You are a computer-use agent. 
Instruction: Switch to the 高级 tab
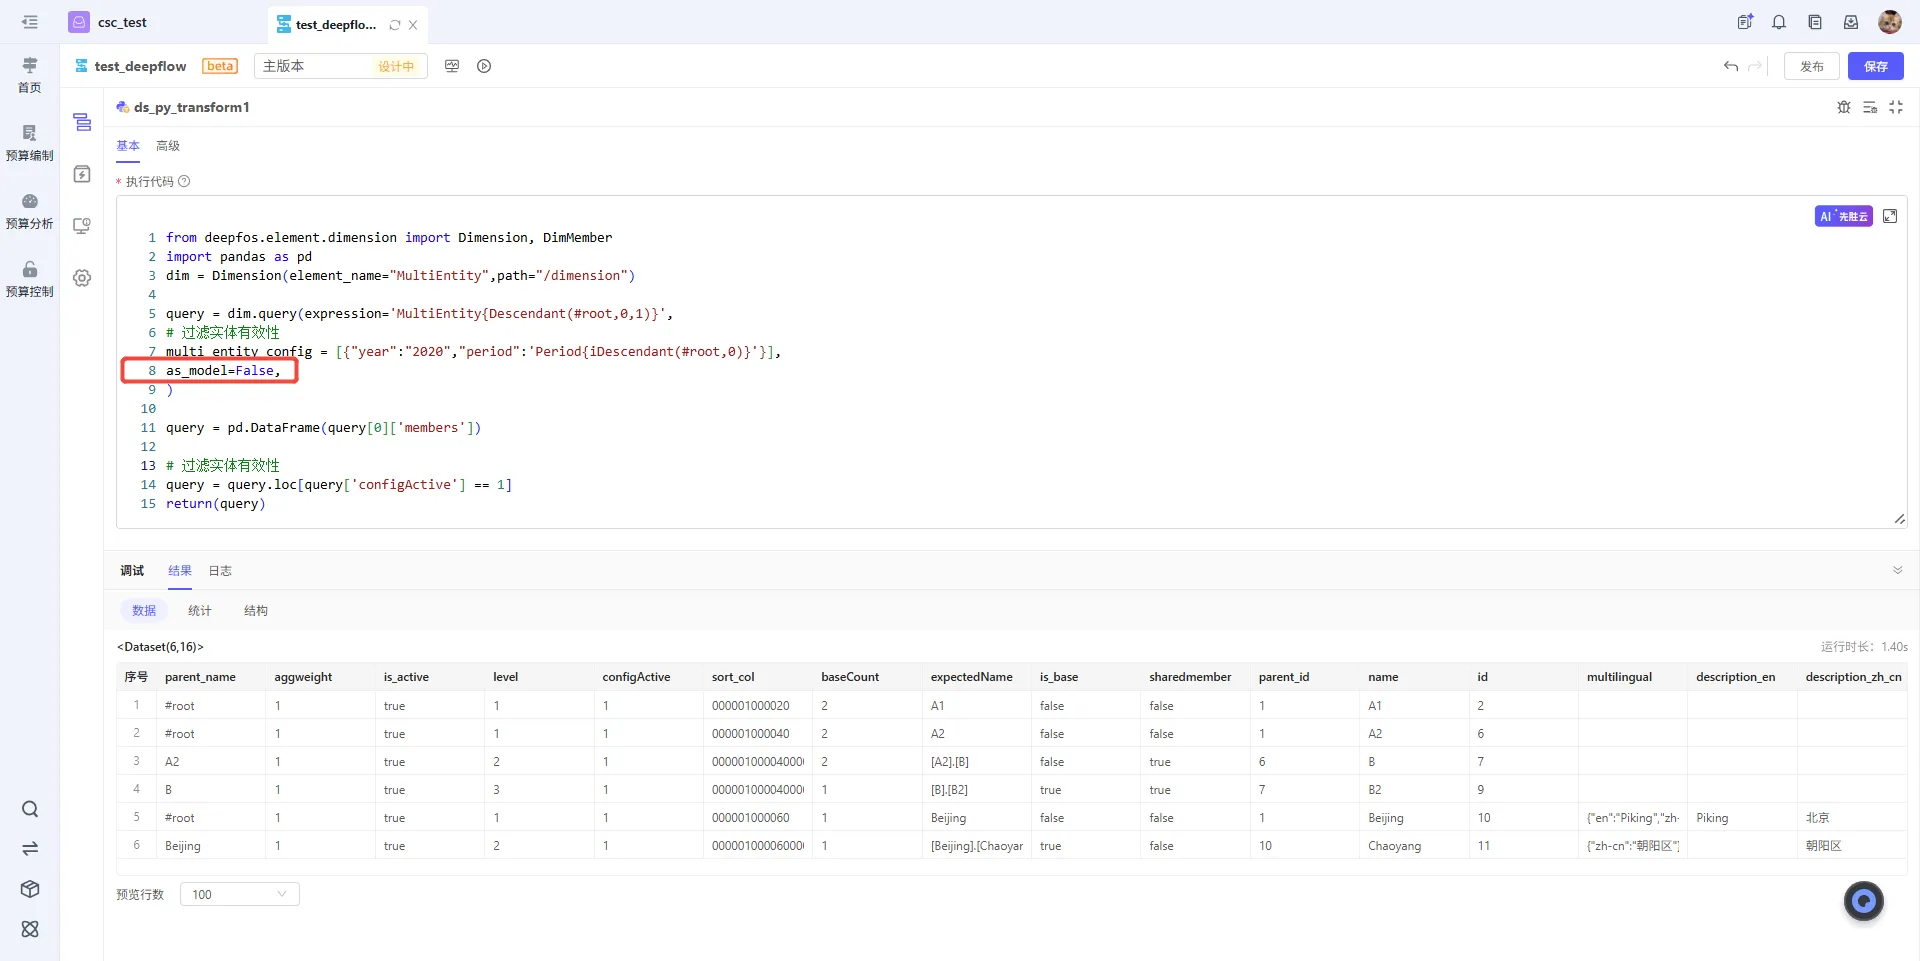coord(168,146)
